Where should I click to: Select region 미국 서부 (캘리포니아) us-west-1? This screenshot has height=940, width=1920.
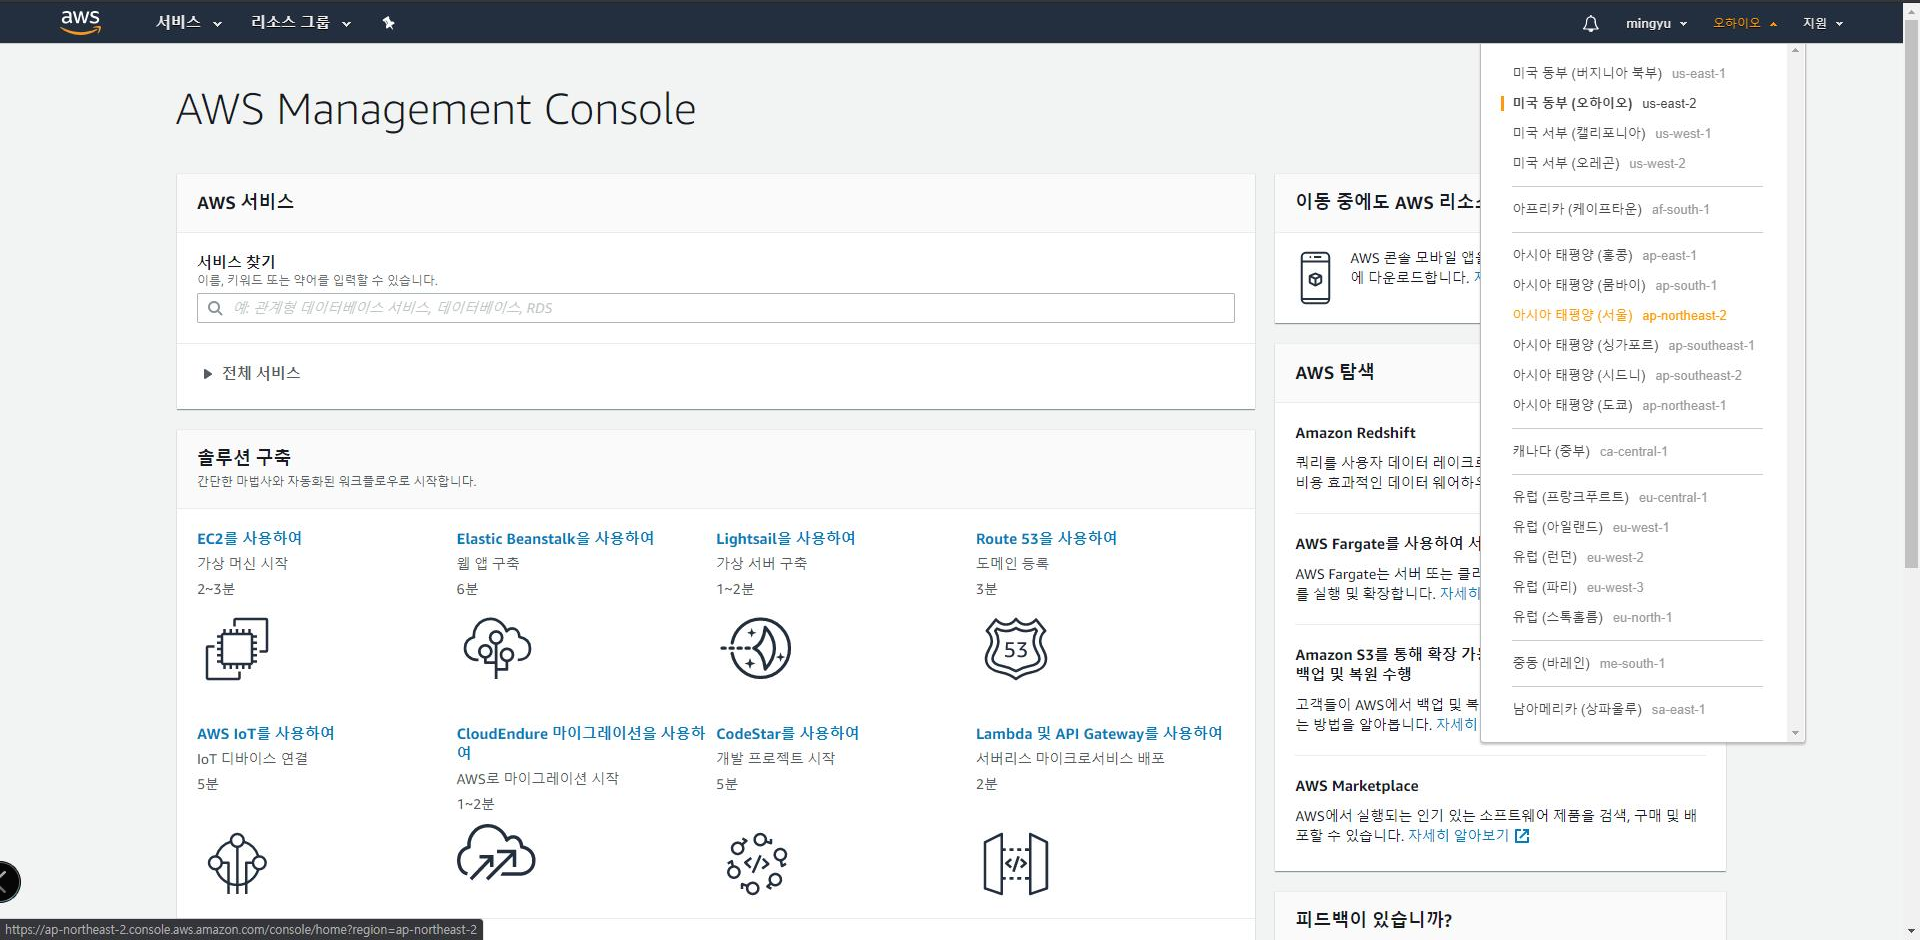pos(1611,133)
